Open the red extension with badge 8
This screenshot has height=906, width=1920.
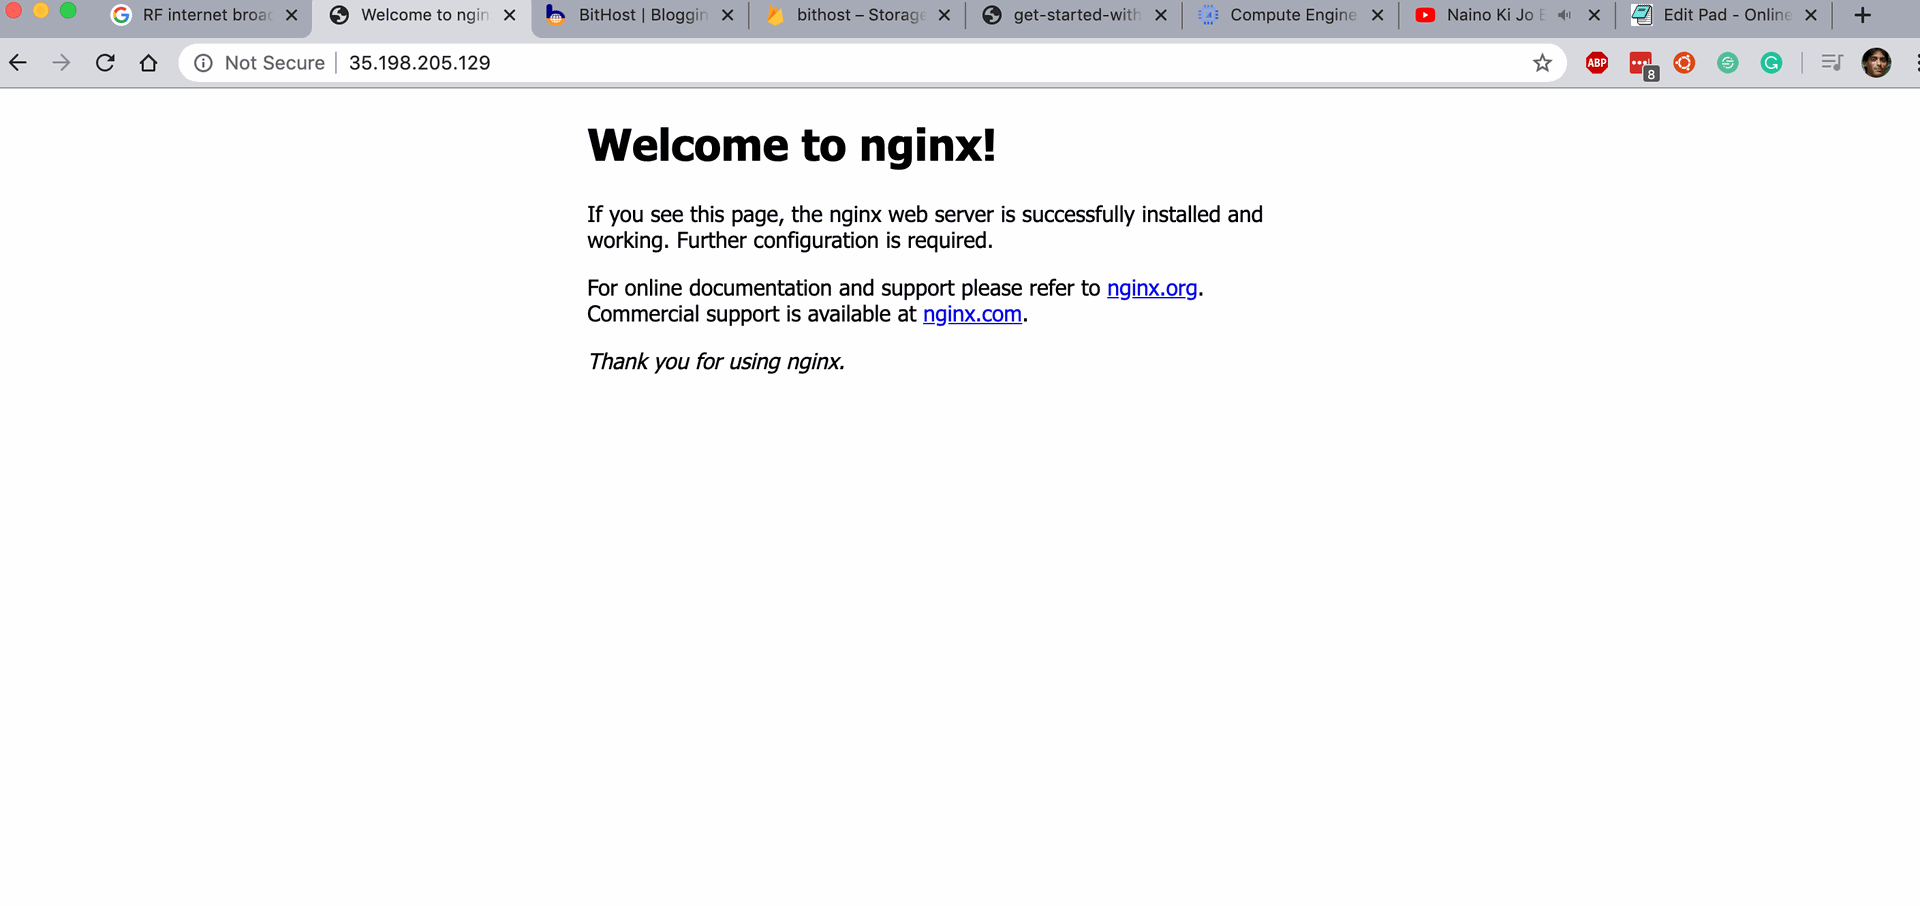pos(1642,65)
